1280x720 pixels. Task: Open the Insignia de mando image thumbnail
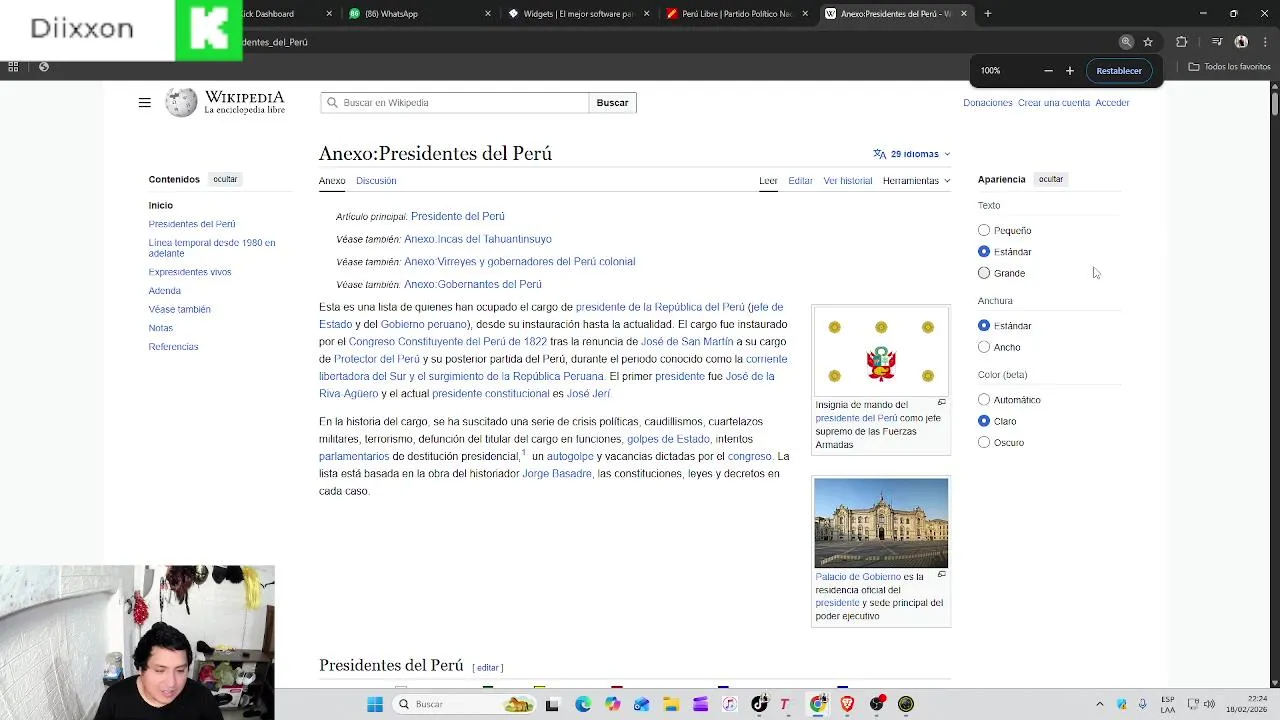coord(881,352)
